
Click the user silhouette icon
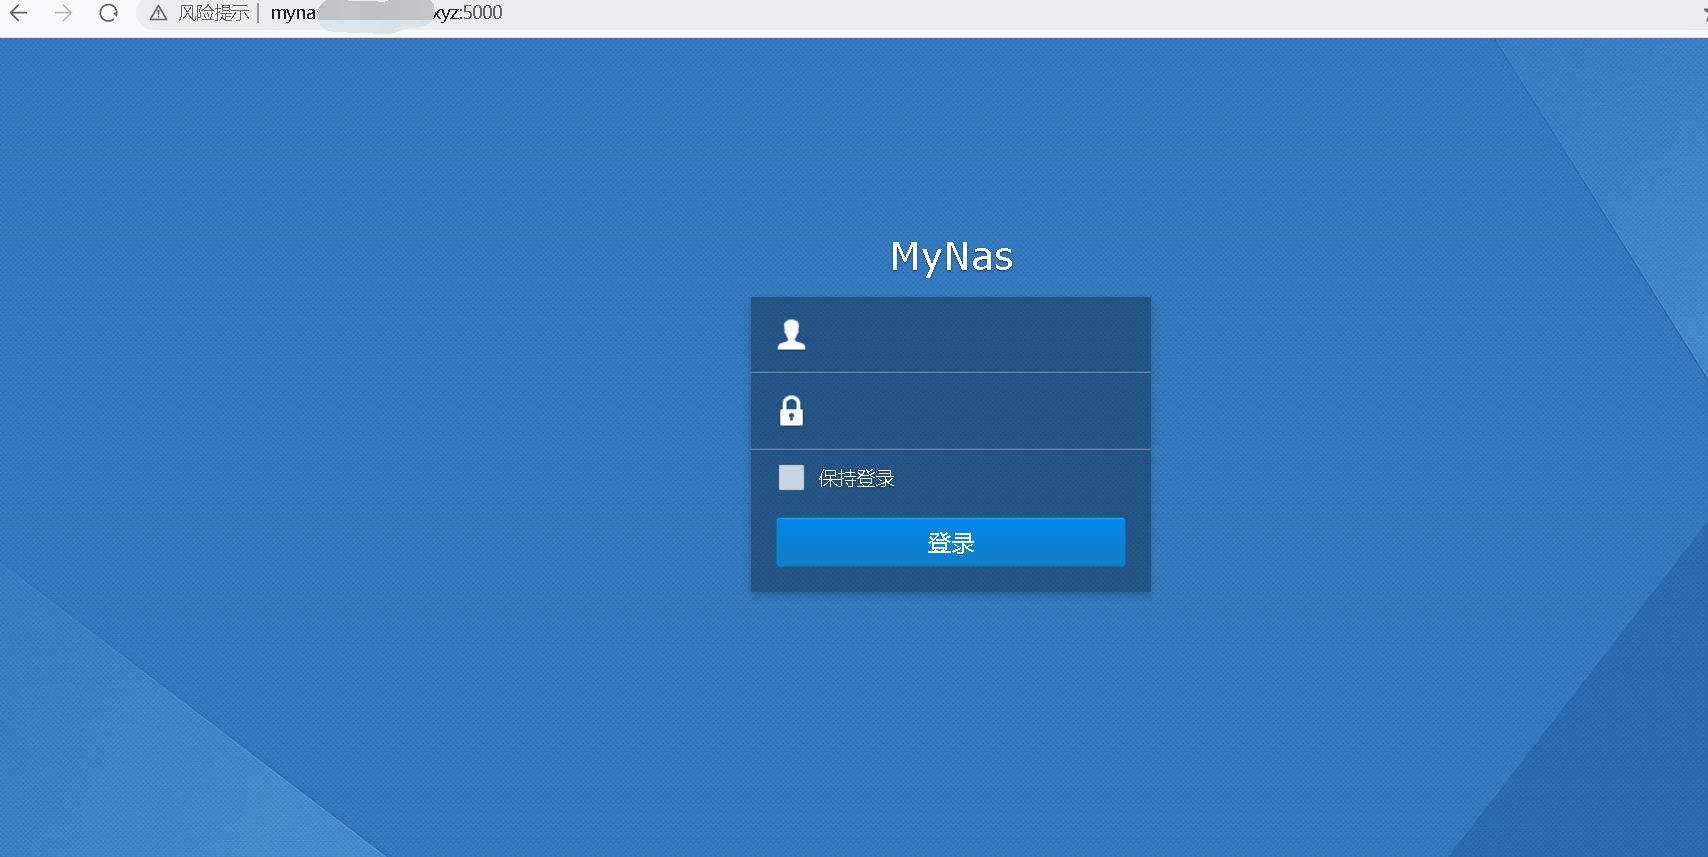pos(791,334)
